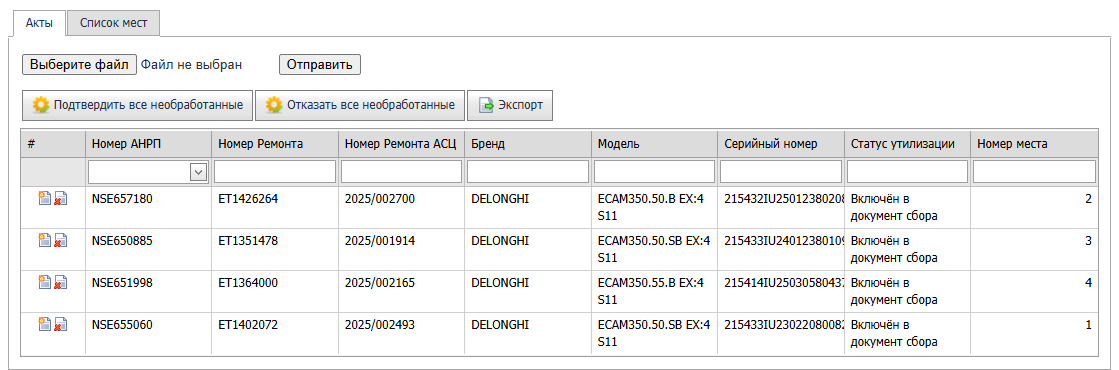1119x370 pixels.
Task: Focus the Статус утилизации filter field
Action: click(x=907, y=171)
